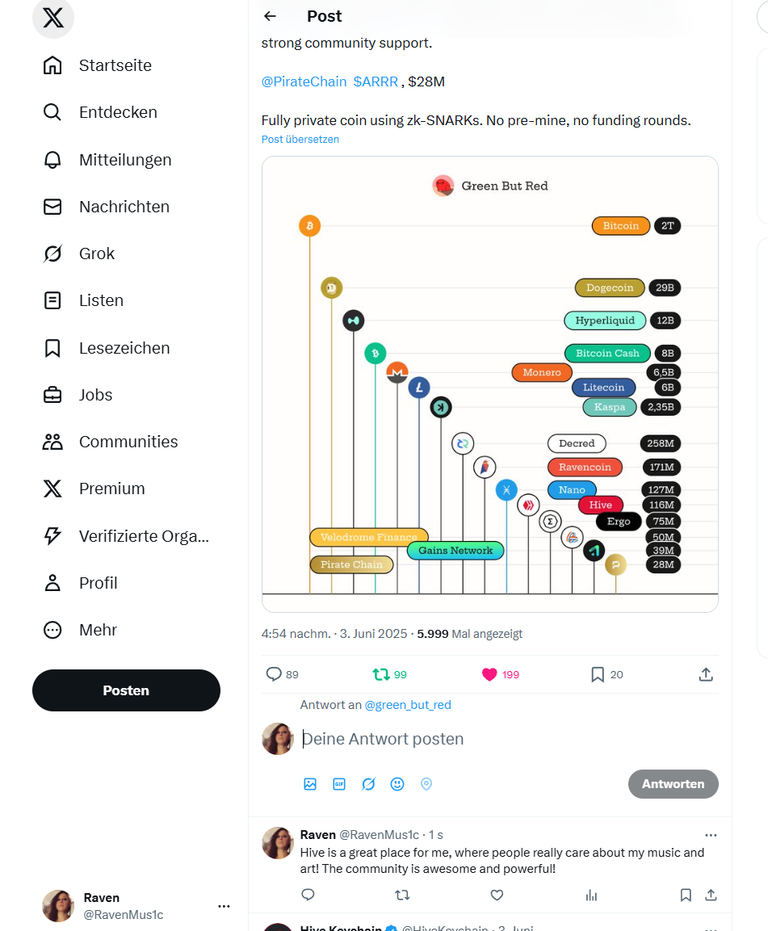Open the emoji picker in the reply composer
This screenshot has height=931, width=768.
[397, 784]
